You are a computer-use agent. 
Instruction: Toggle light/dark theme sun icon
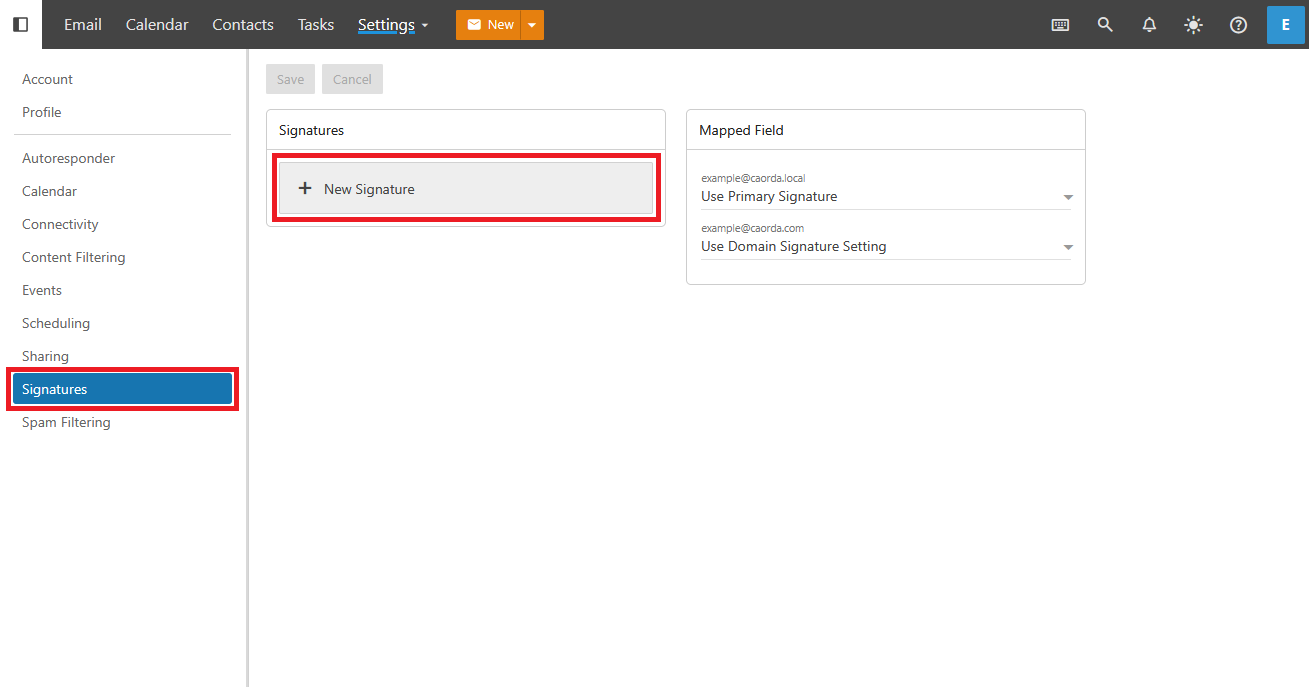(1193, 25)
